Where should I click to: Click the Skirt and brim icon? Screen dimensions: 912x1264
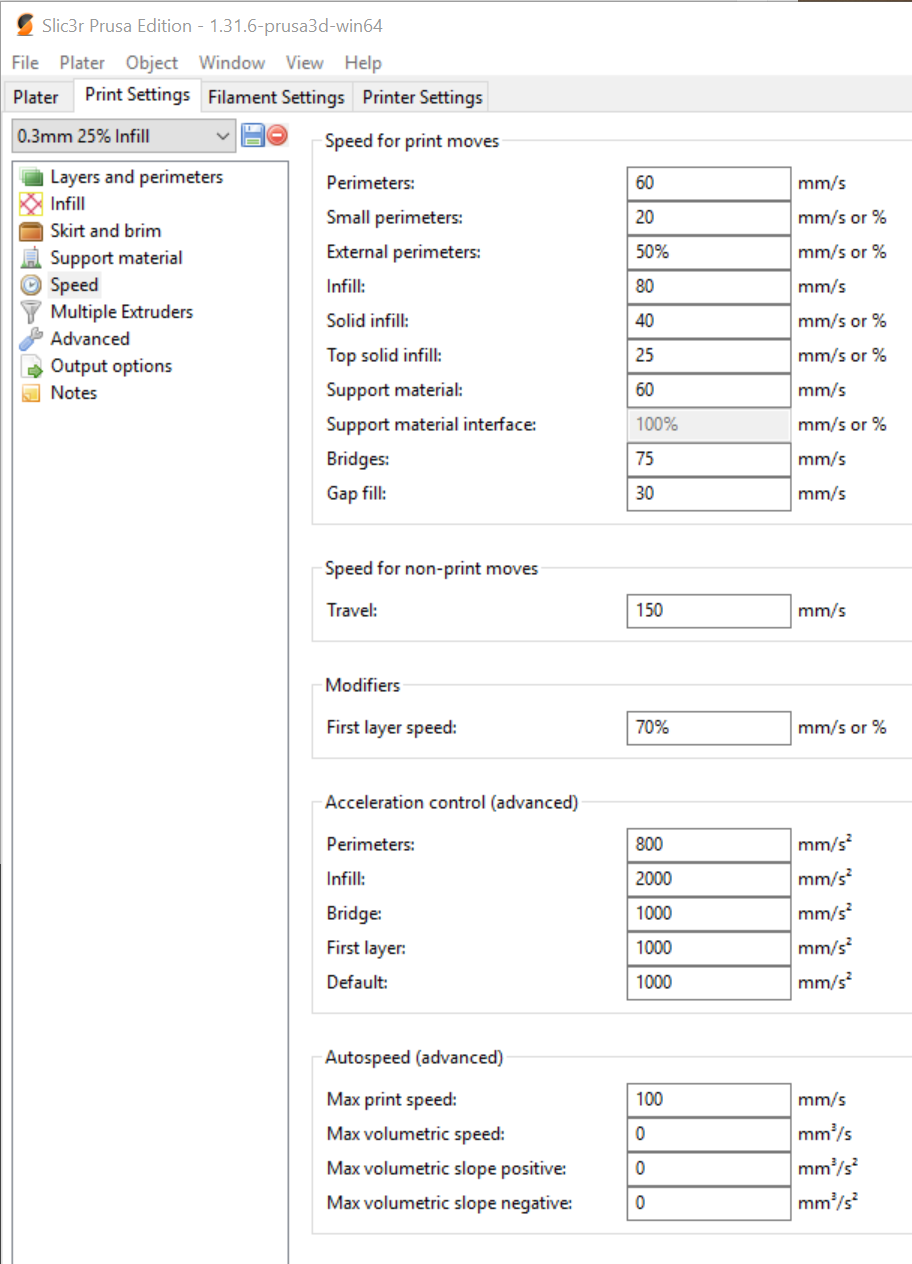(32, 231)
